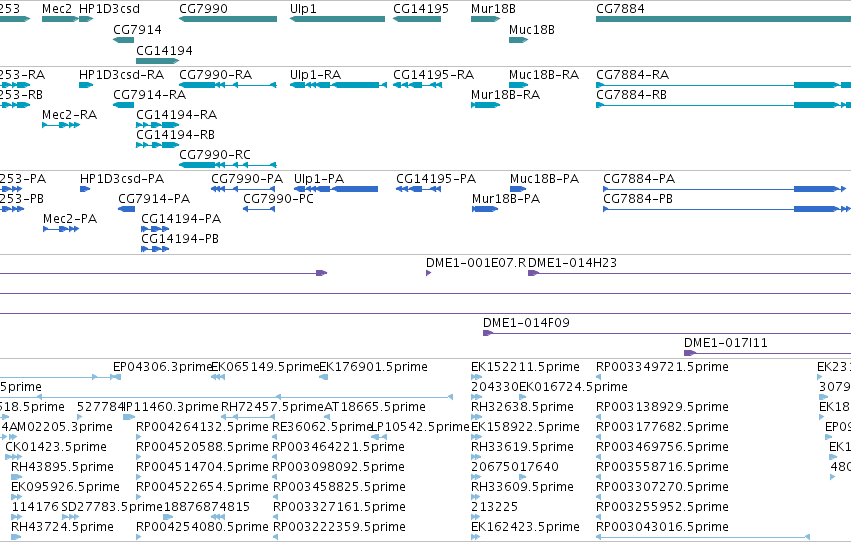851x542 pixels.
Task: Click protein CG7884-PB
Action: 637,199
